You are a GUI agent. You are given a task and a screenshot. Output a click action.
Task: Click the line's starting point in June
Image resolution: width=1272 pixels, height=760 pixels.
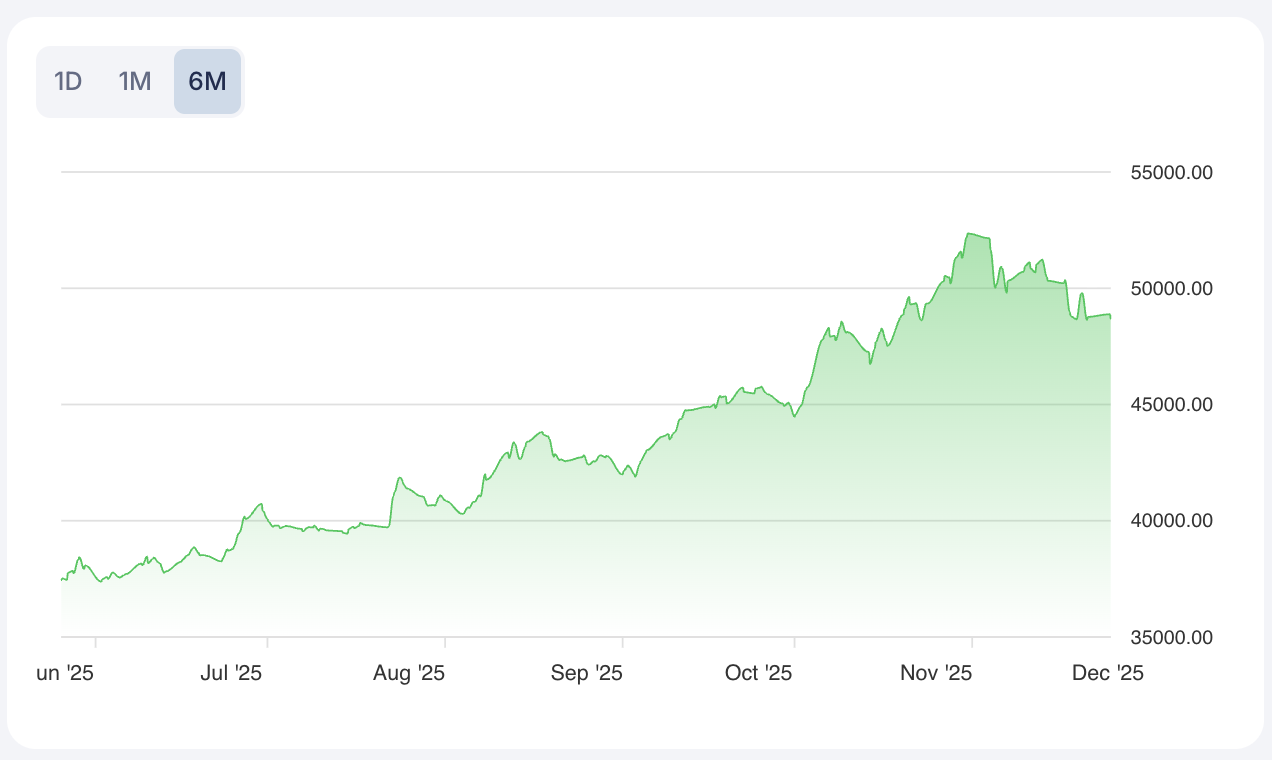(x=62, y=579)
